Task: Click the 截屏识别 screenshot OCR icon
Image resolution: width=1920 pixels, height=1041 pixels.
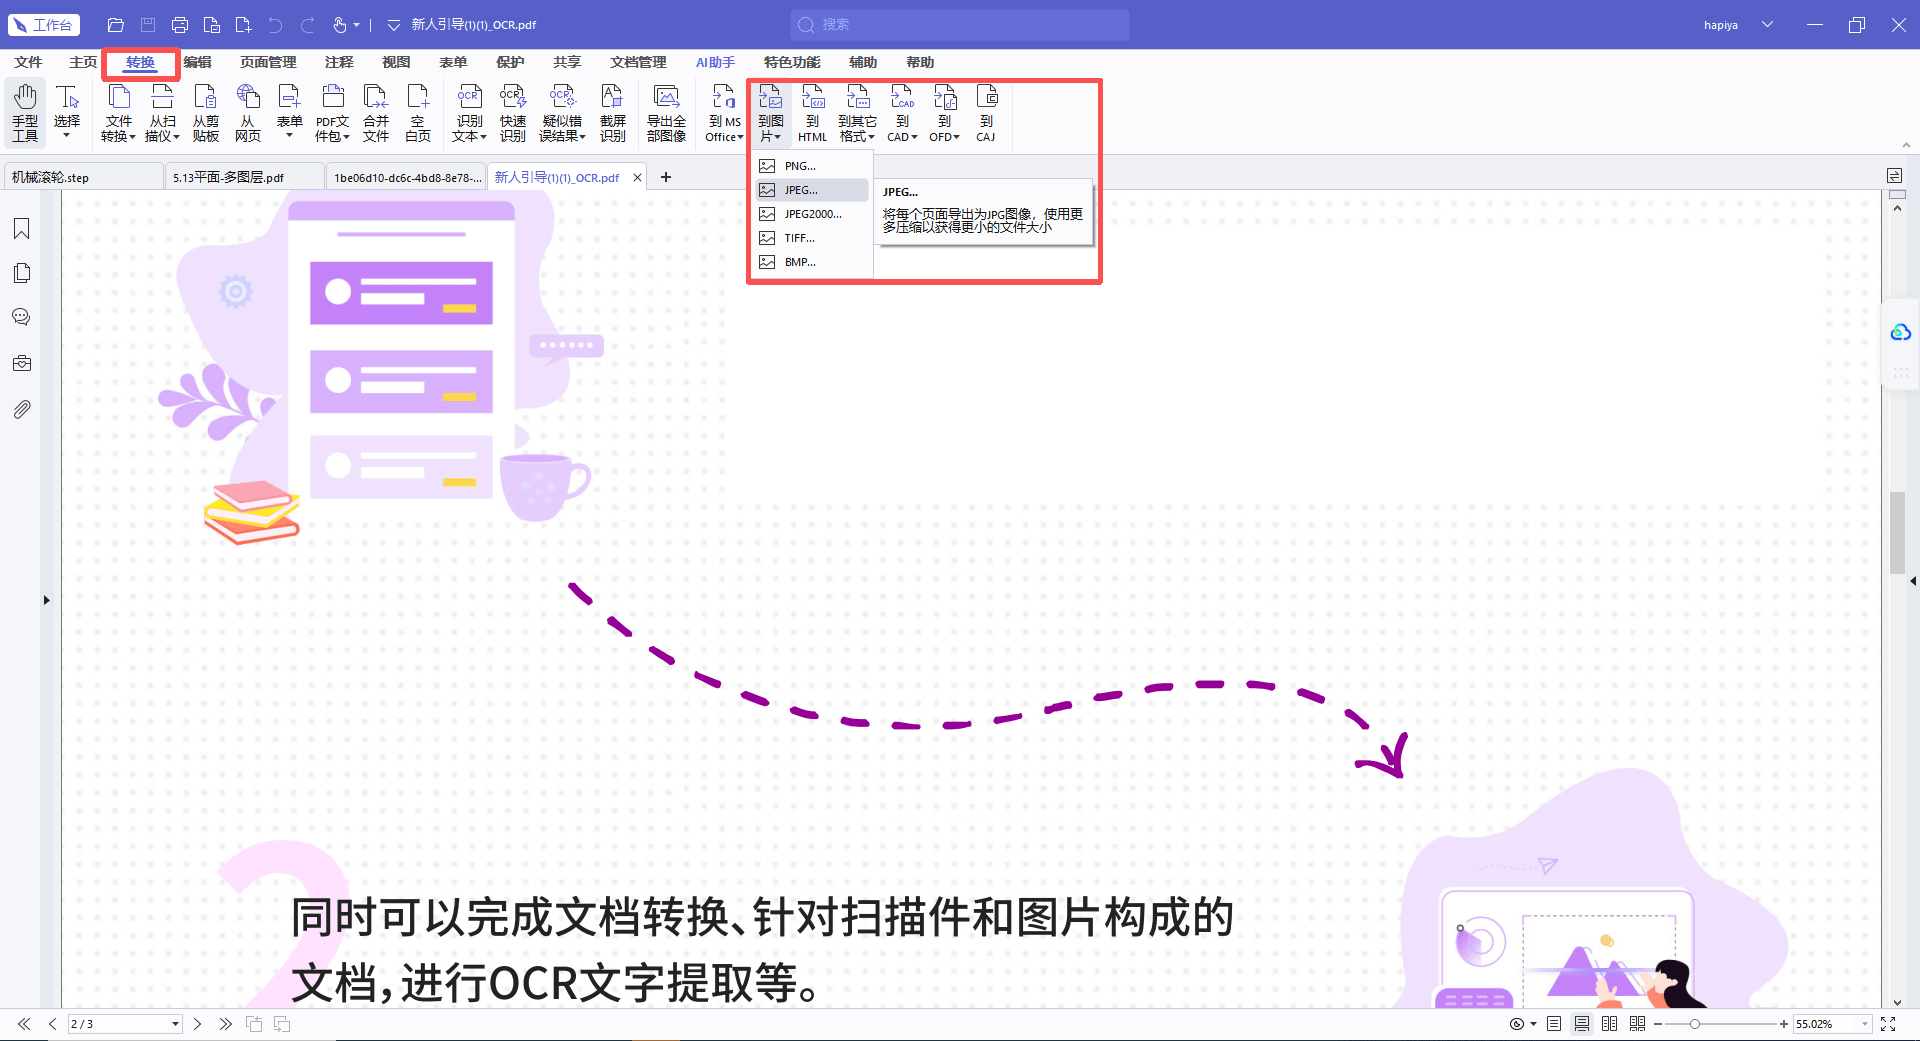Action: (x=612, y=112)
